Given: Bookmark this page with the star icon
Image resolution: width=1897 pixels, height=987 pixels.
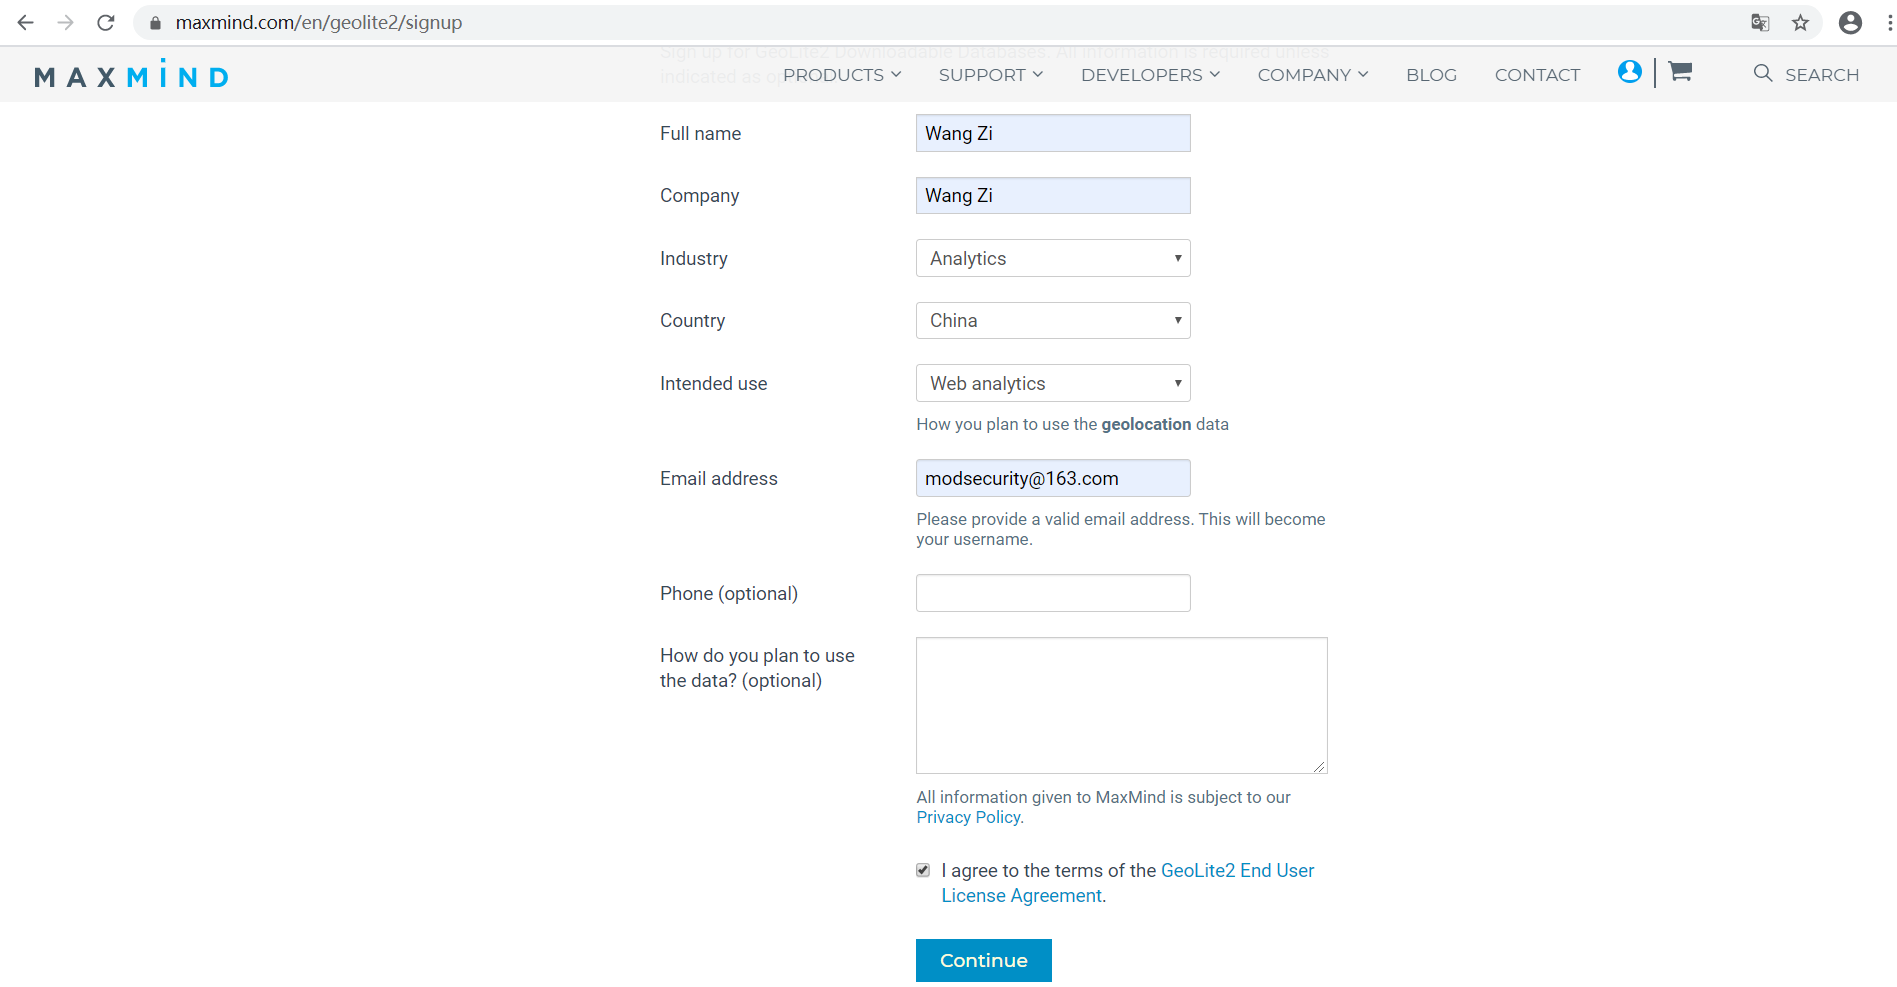Looking at the screenshot, I should coord(1800,22).
